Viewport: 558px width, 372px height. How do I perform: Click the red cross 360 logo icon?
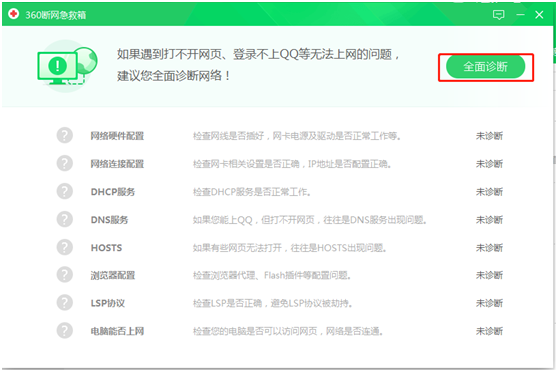(x=14, y=14)
